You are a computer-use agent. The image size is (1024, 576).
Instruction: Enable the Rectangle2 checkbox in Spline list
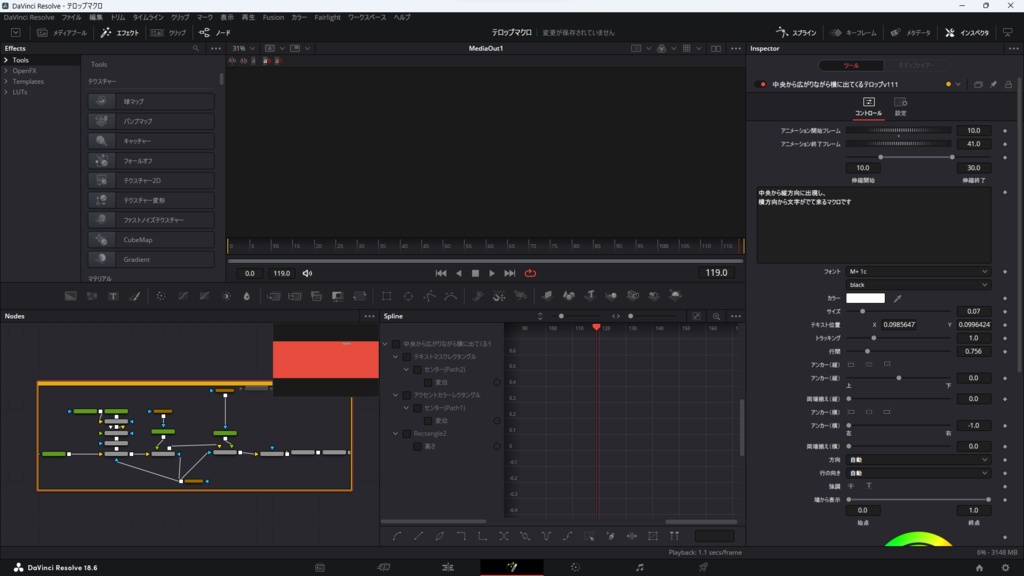[406, 434]
